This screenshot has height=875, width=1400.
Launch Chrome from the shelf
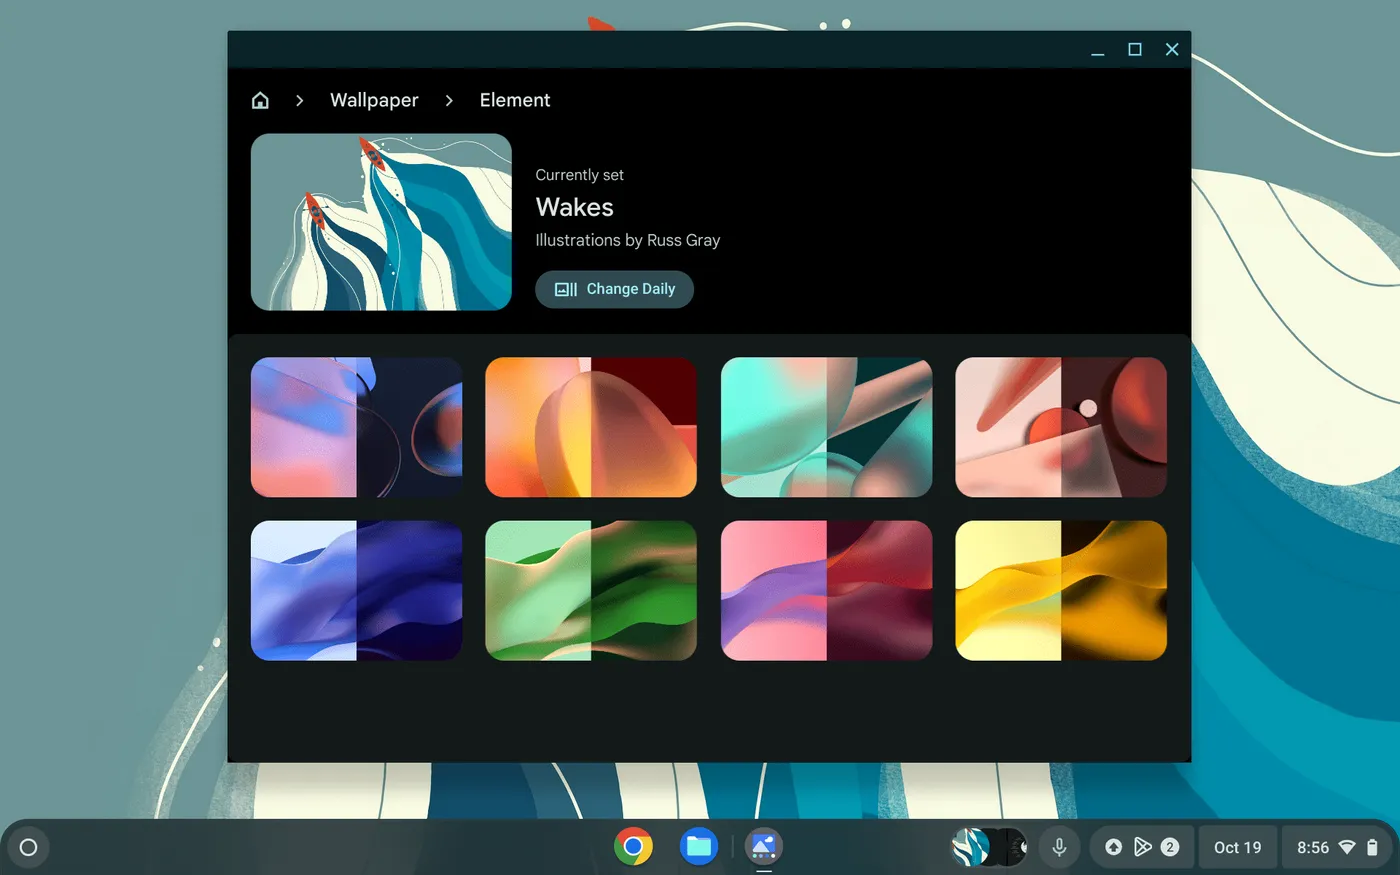633,847
